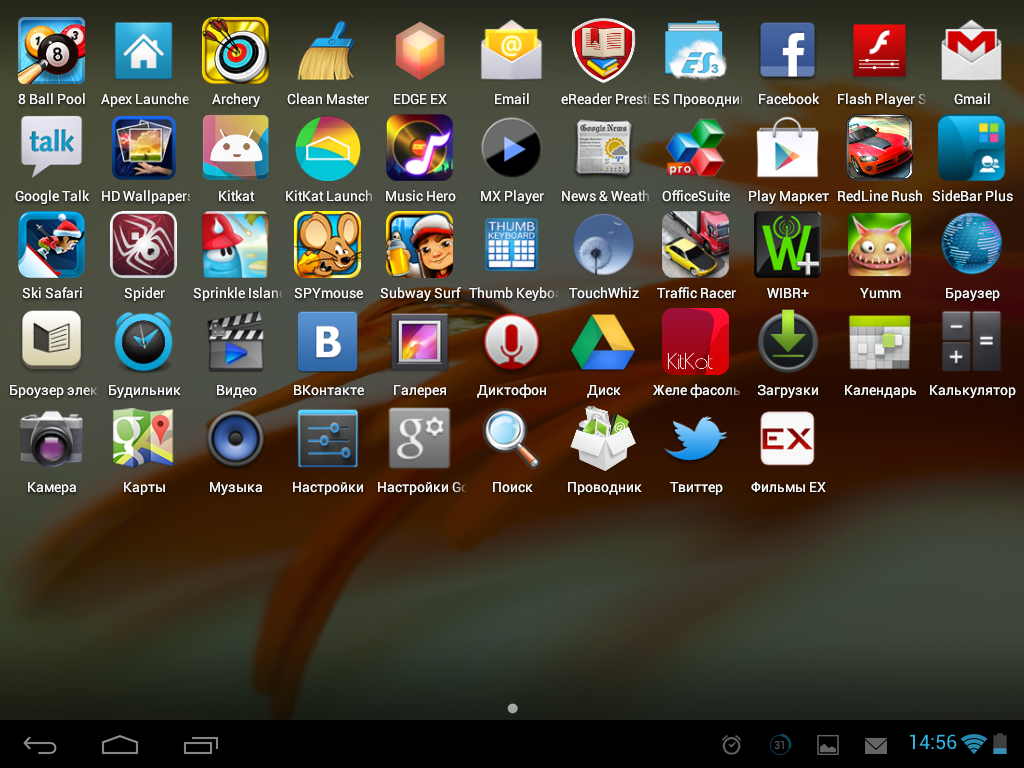Open the 8 Ball Pool game
Viewport: 1024px width, 768px height.
tap(51, 51)
